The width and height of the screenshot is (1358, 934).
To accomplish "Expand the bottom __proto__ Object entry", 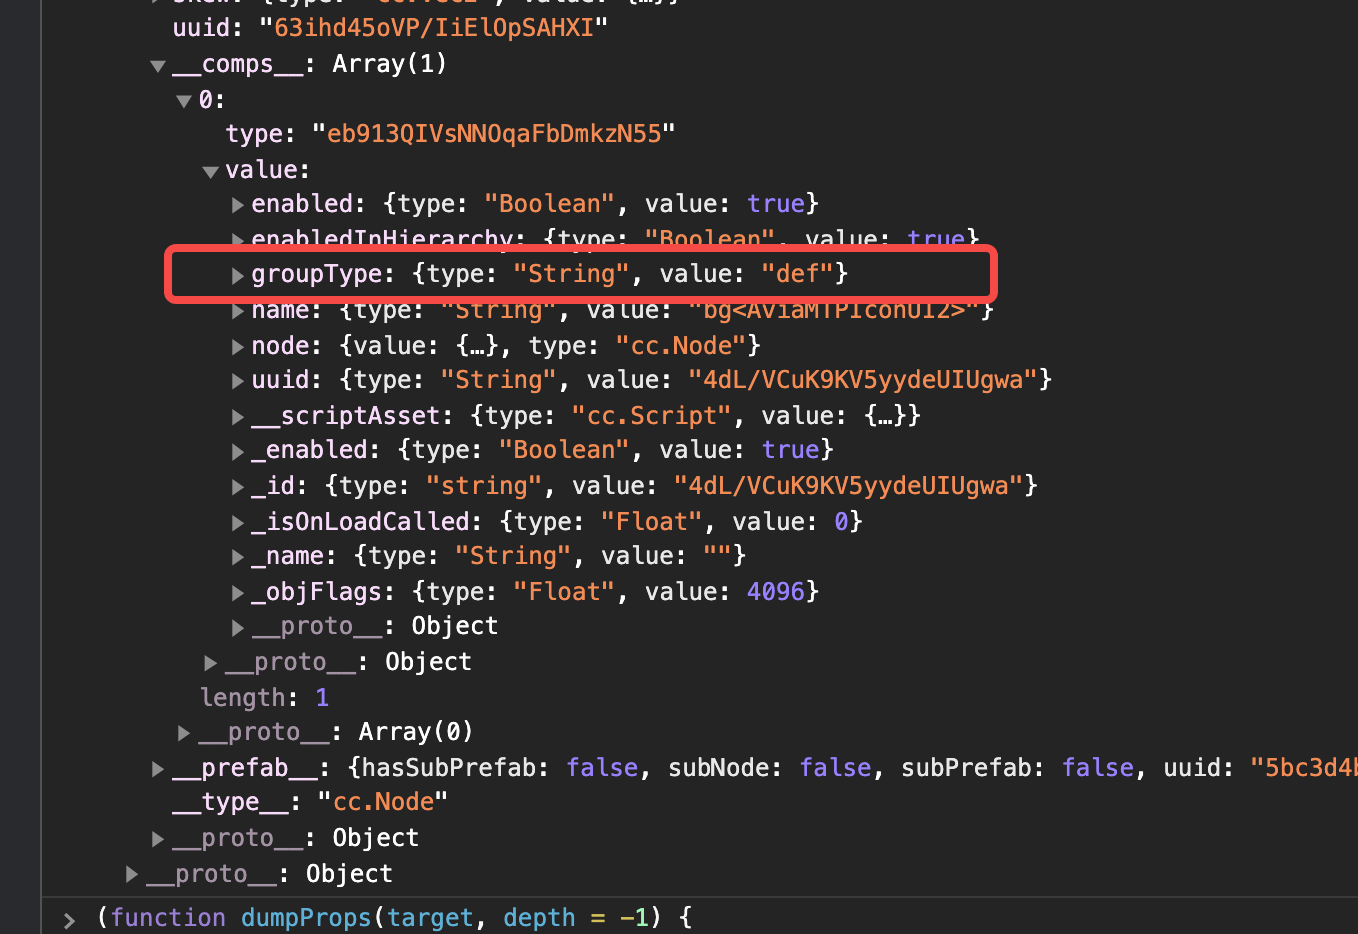I will click(131, 873).
